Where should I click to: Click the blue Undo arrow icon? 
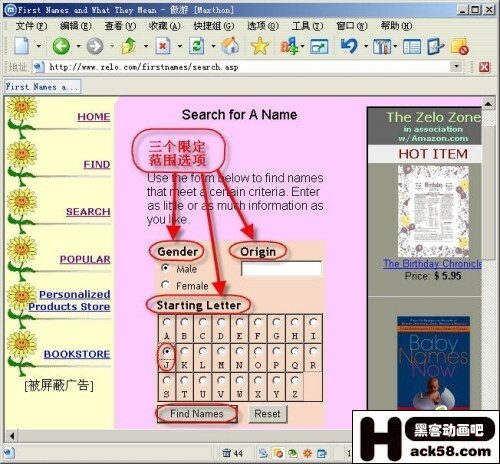349,46
